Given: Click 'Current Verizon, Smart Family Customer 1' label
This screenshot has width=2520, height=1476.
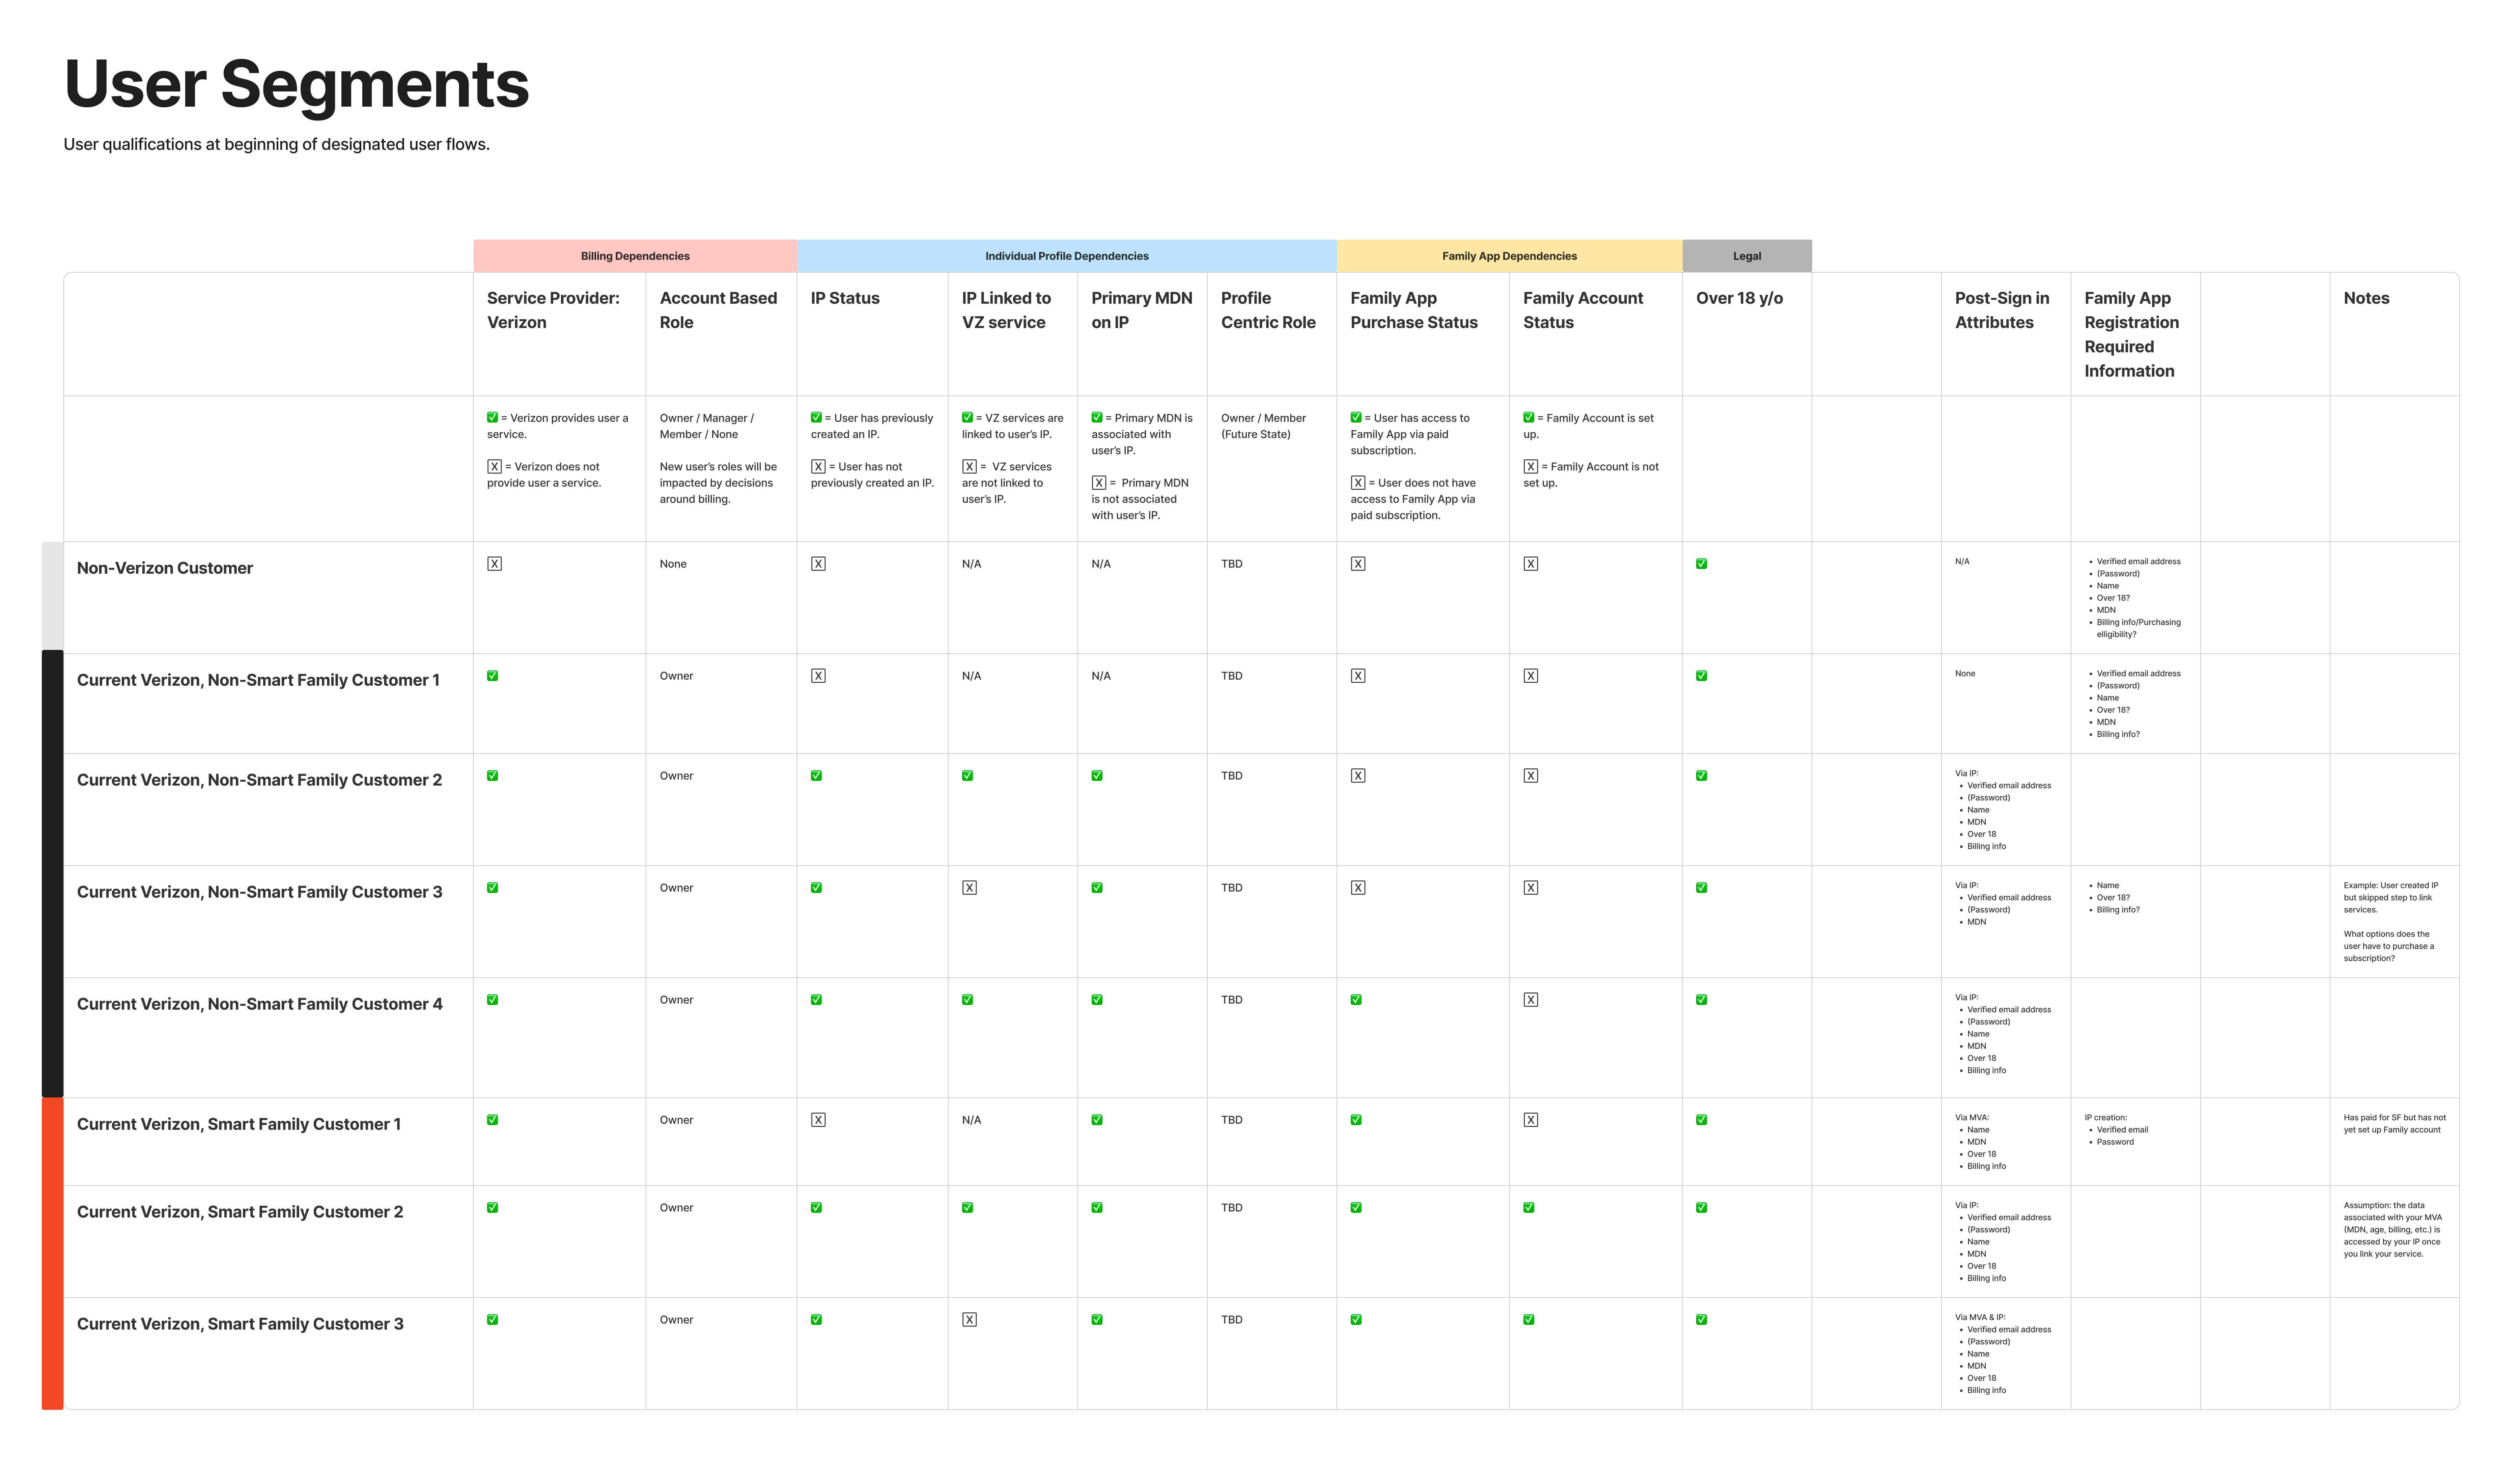Looking at the screenshot, I should 239,1124.
